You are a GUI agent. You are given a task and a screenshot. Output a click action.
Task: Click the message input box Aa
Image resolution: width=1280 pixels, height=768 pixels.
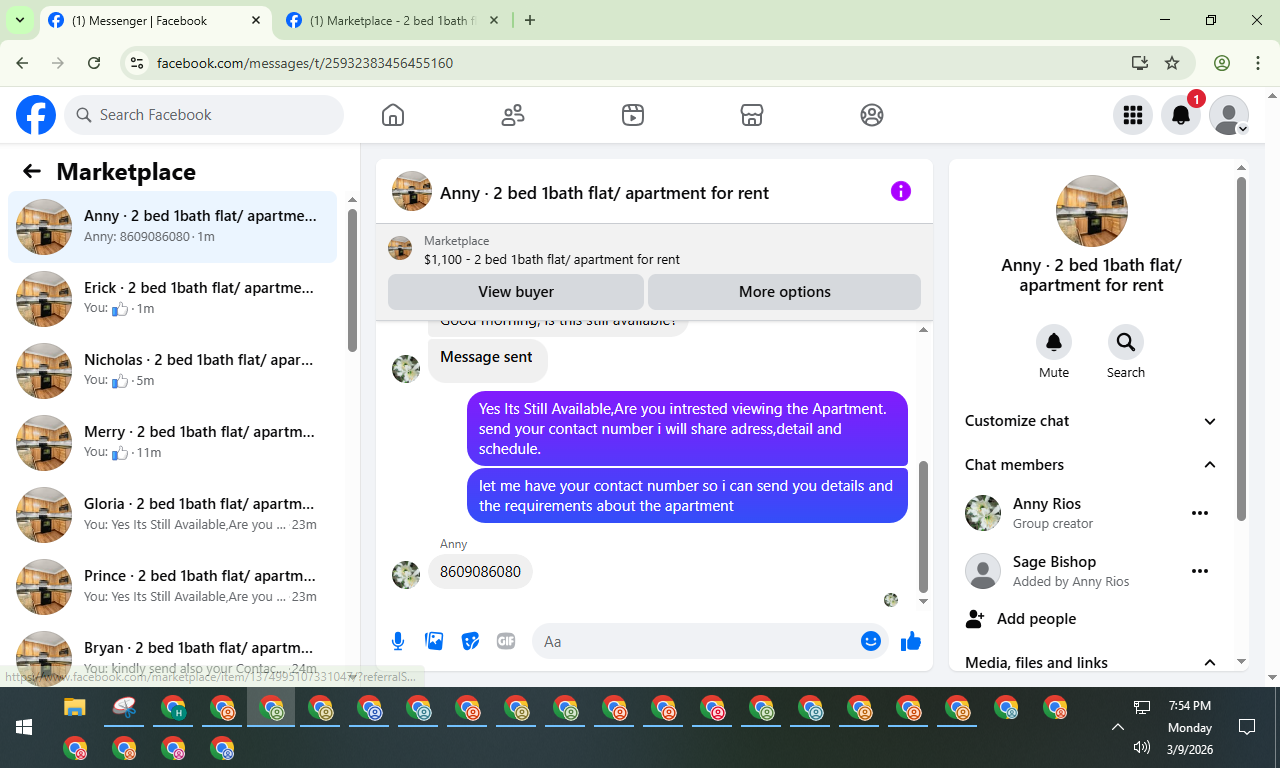696,641
